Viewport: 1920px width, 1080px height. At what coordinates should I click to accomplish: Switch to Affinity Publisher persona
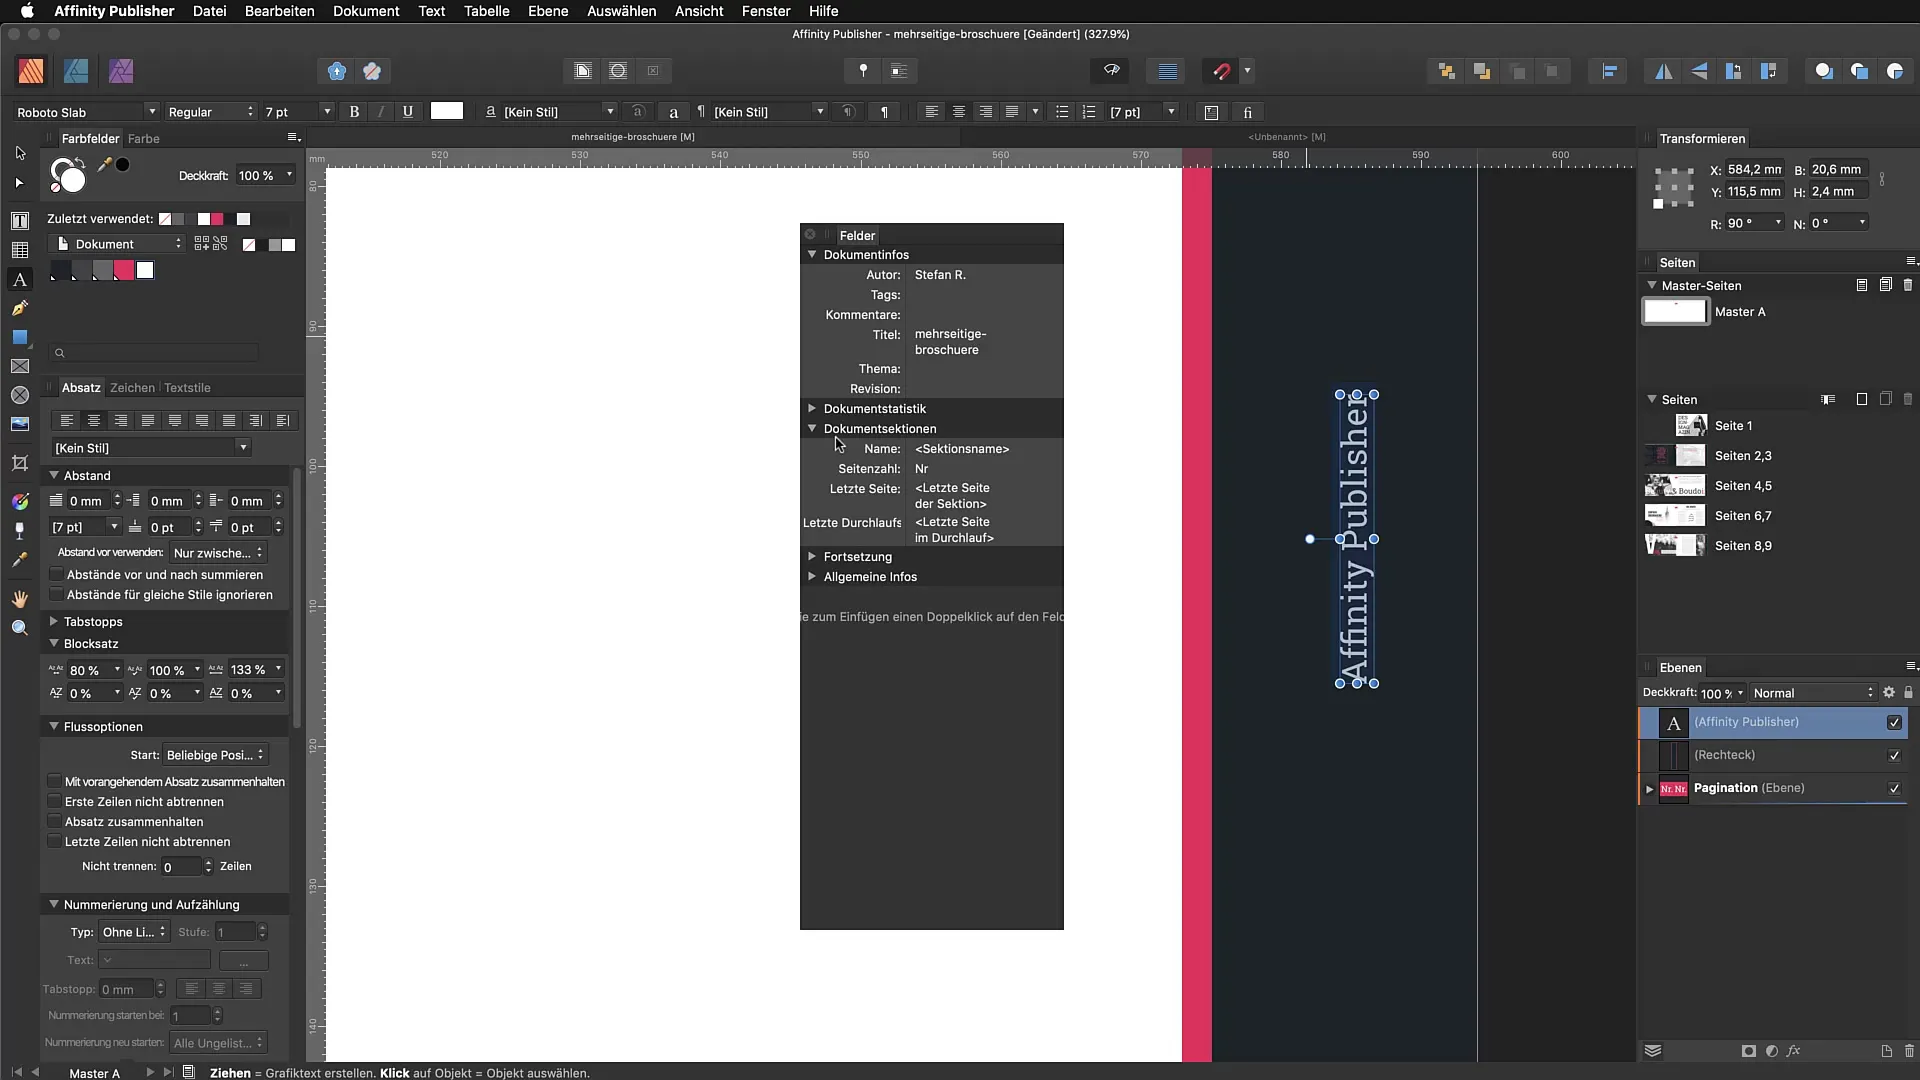31,71
